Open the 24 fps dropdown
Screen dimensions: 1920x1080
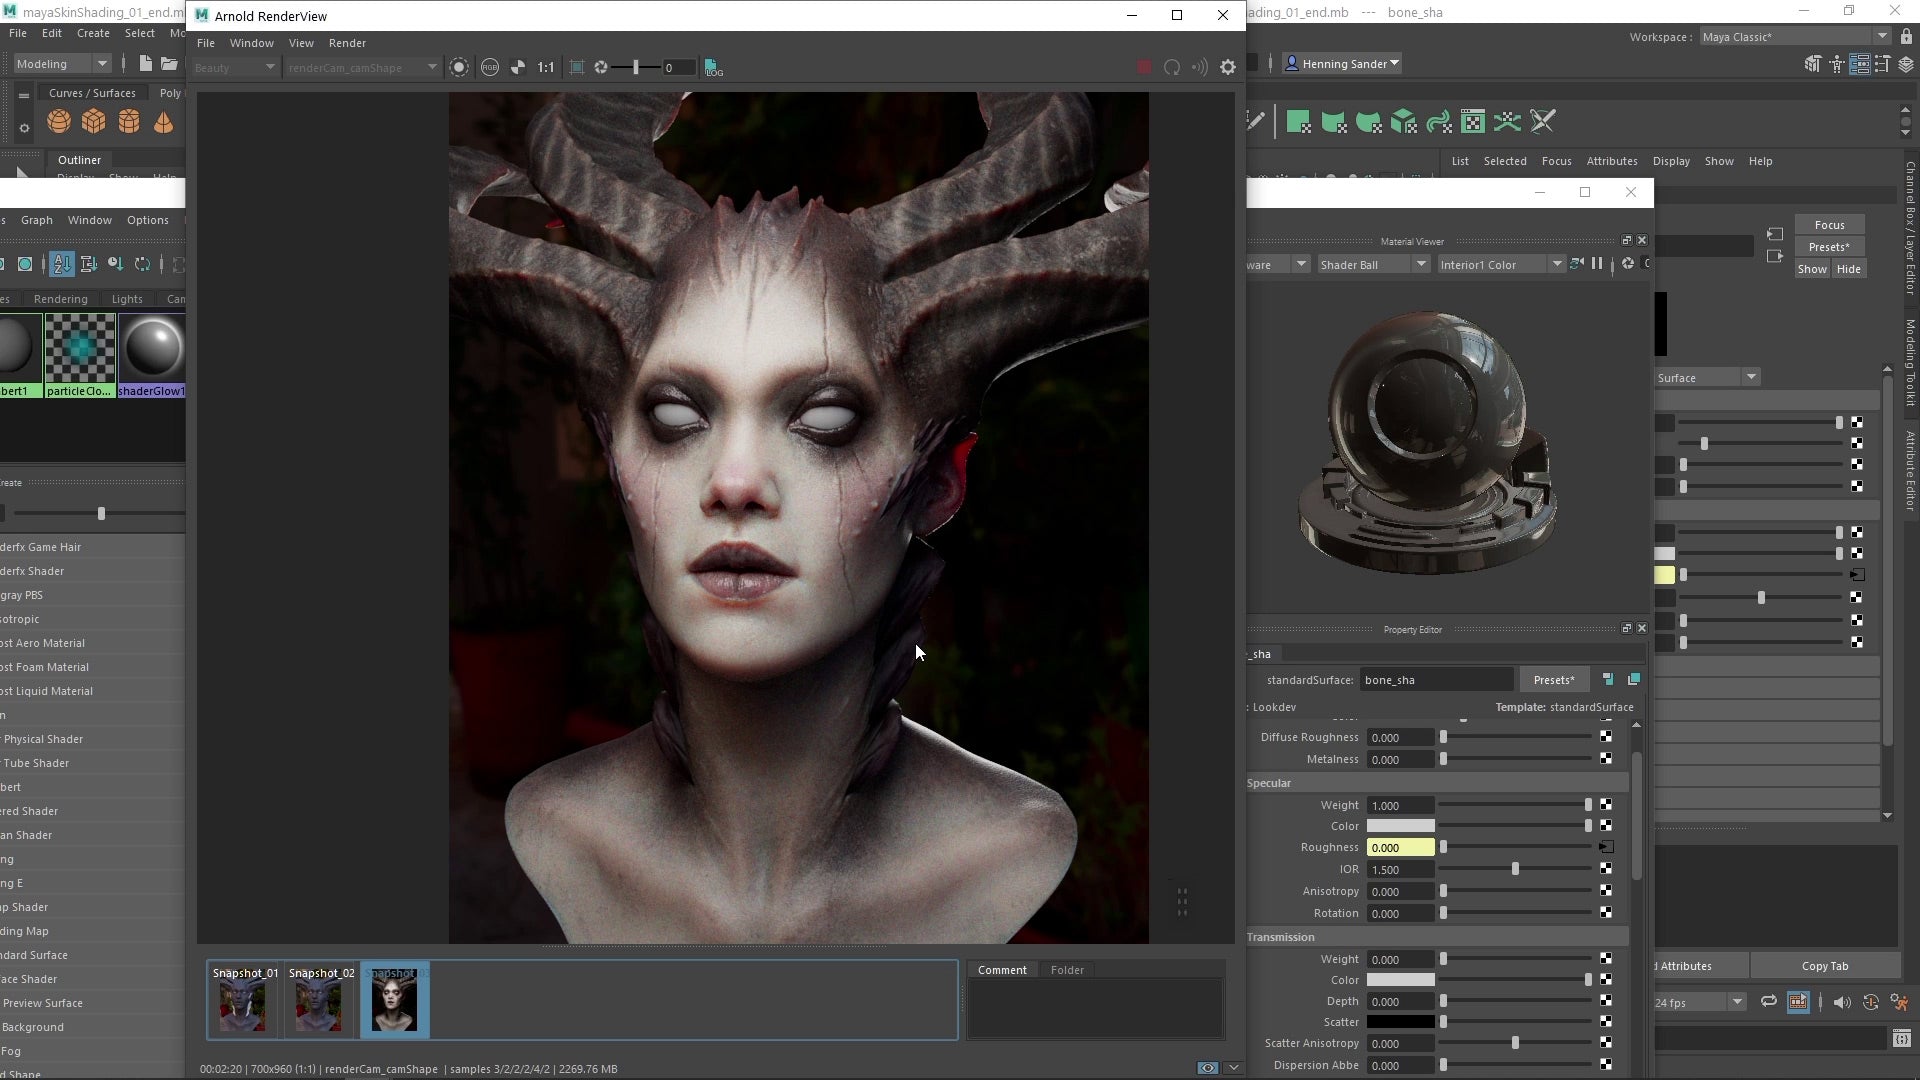(x=1698, y=1002)
